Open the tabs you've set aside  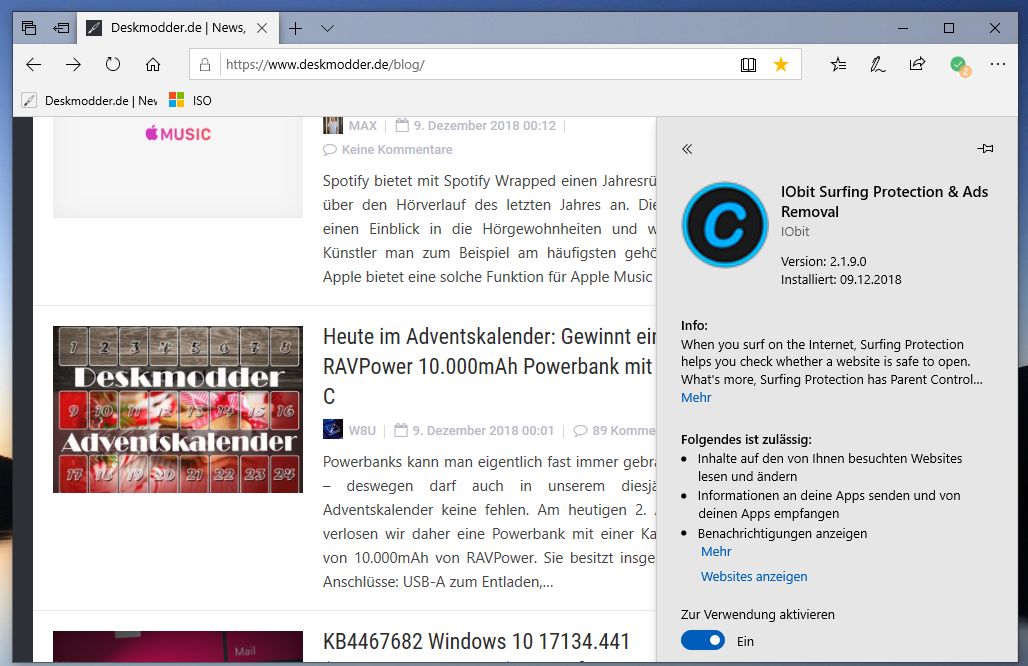29,28
